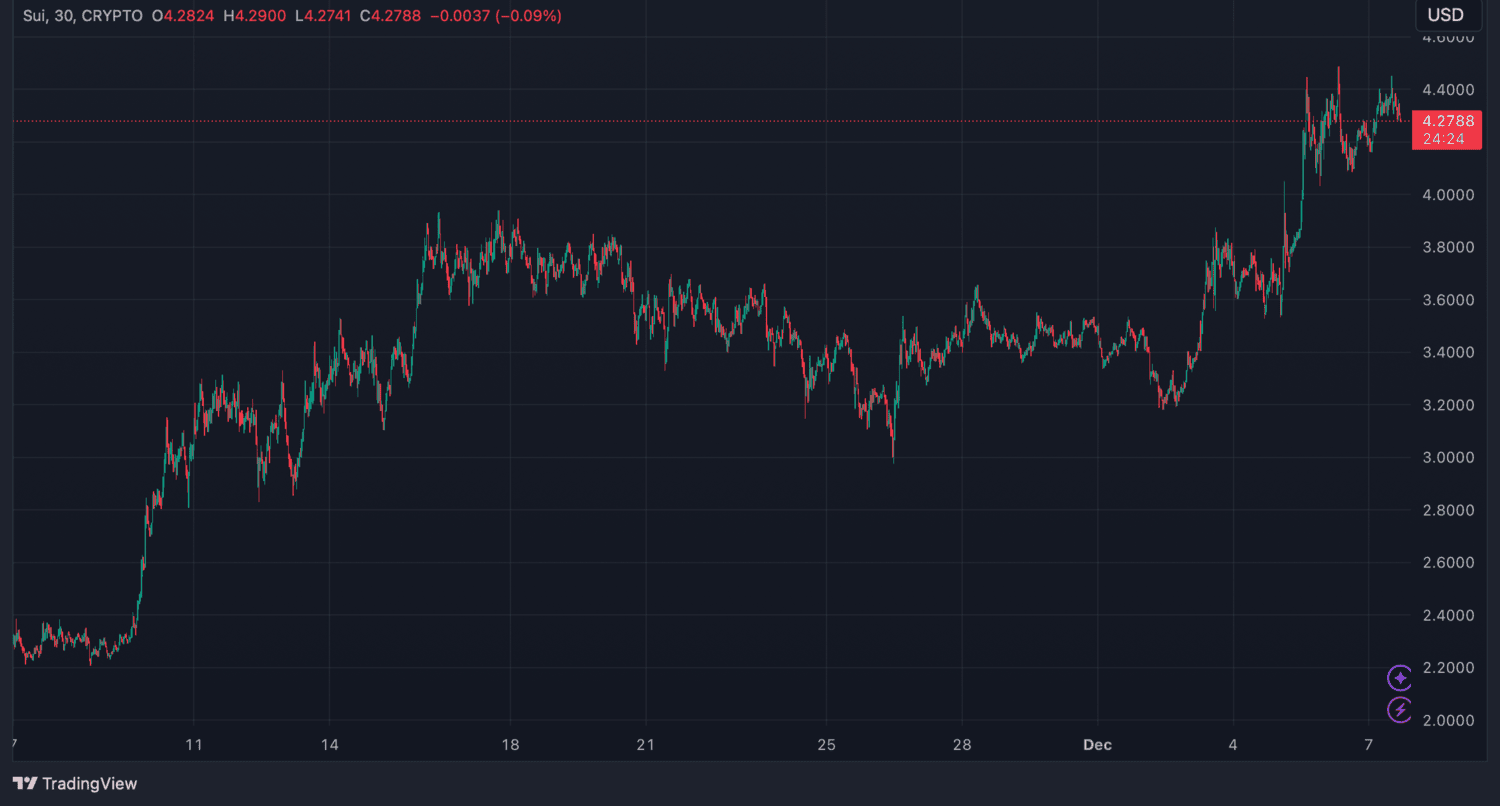Click the purple lightning bolt icon
Image resolution: width=1500 pixels, height=806 pixels.
point(1400,710)
